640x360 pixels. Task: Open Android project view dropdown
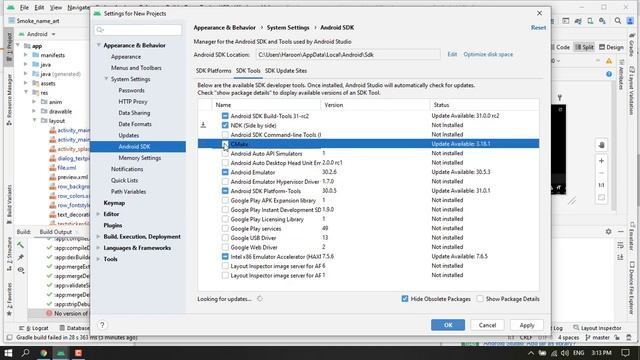pyautogui.click(x=38, y=34)
